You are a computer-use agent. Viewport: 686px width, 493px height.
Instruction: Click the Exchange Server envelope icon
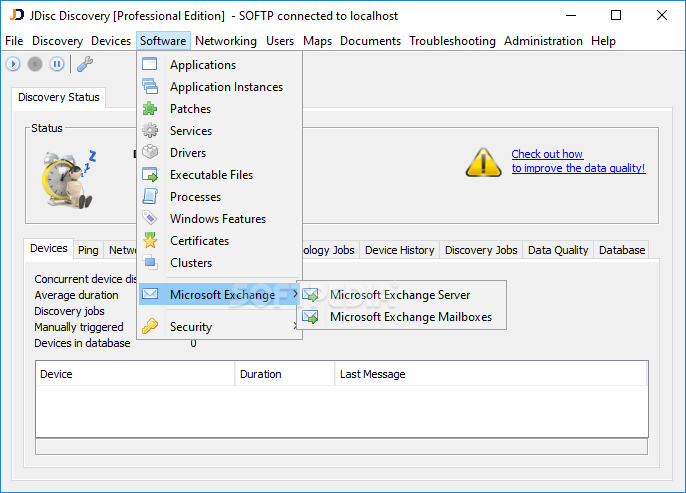[311, 295]
